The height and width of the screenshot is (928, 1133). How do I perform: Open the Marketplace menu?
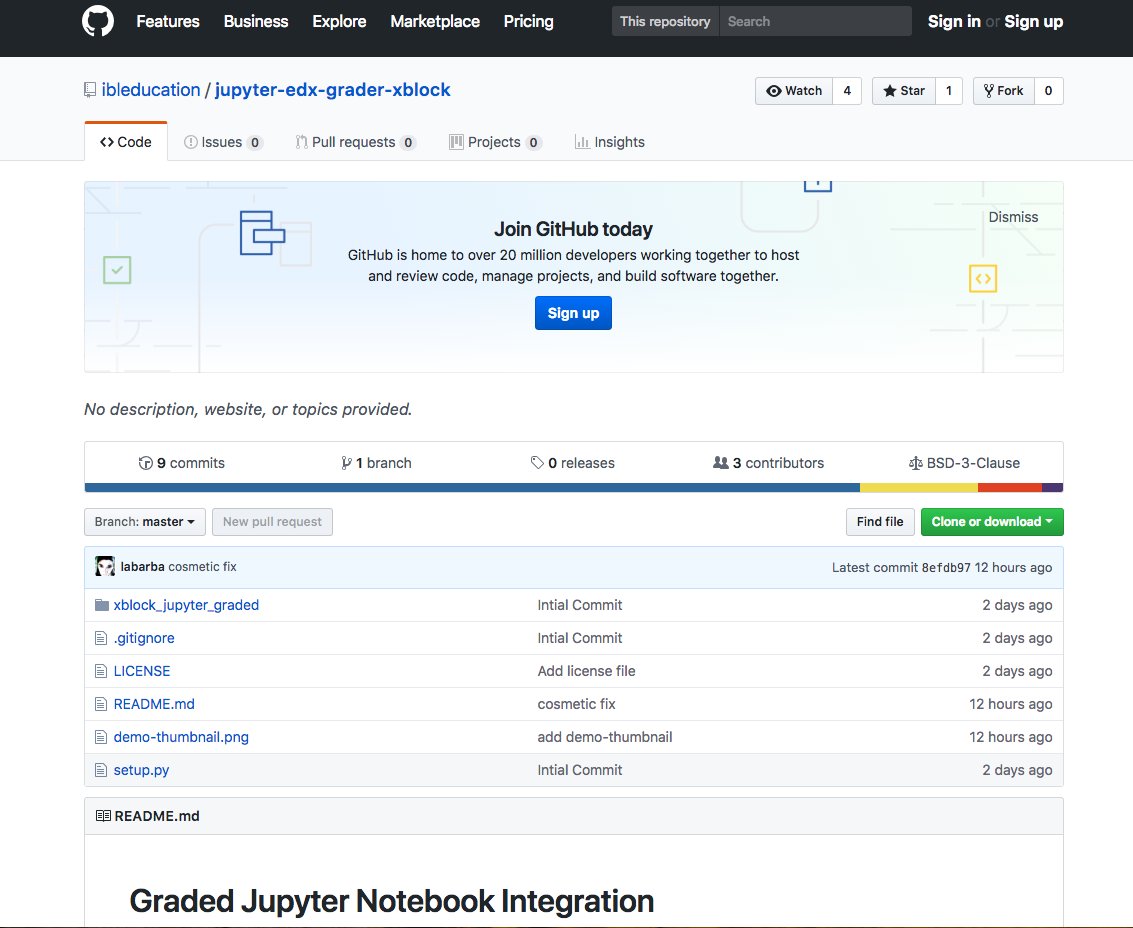[x=434, y=21]
